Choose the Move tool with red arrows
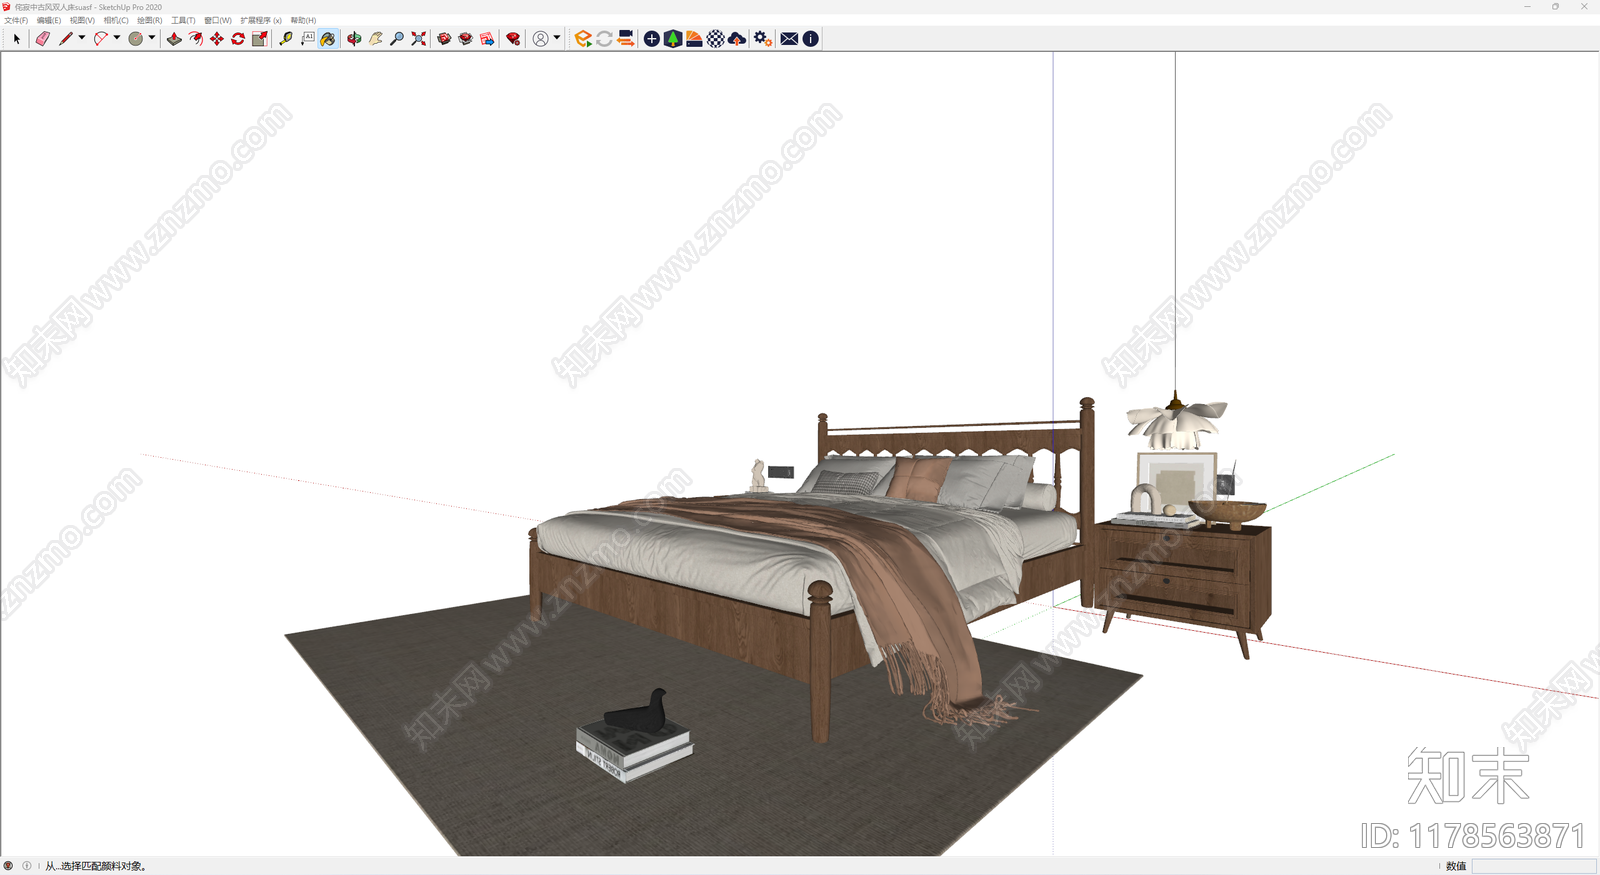The image size is (1600, 875). 217,39
